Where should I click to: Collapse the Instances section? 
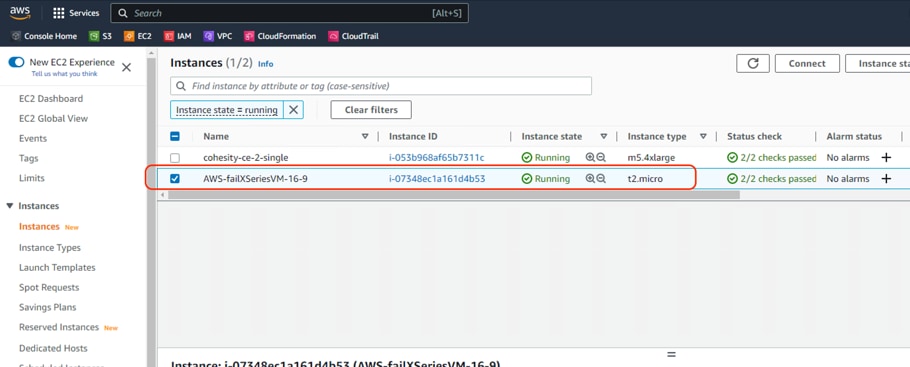coord(10,206)
